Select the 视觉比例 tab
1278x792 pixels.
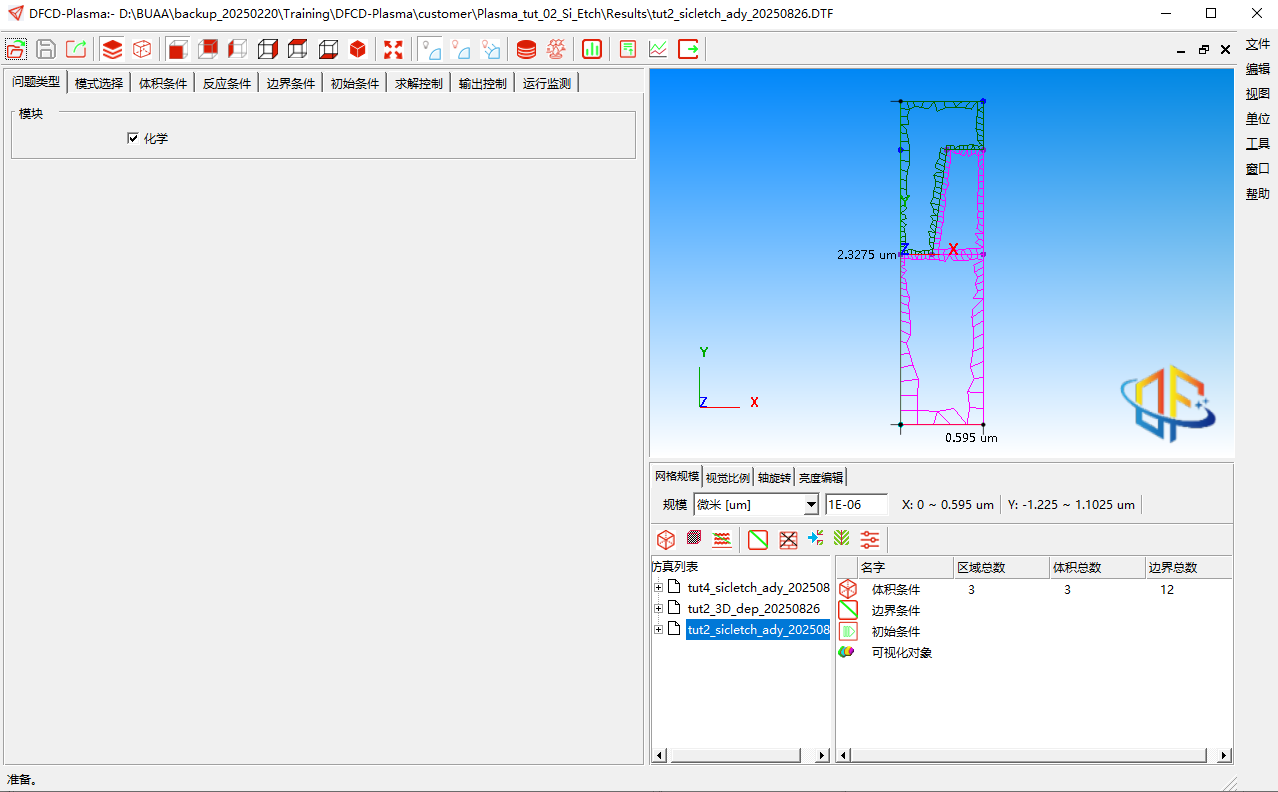pyautogui.click(x=729, y=477)
